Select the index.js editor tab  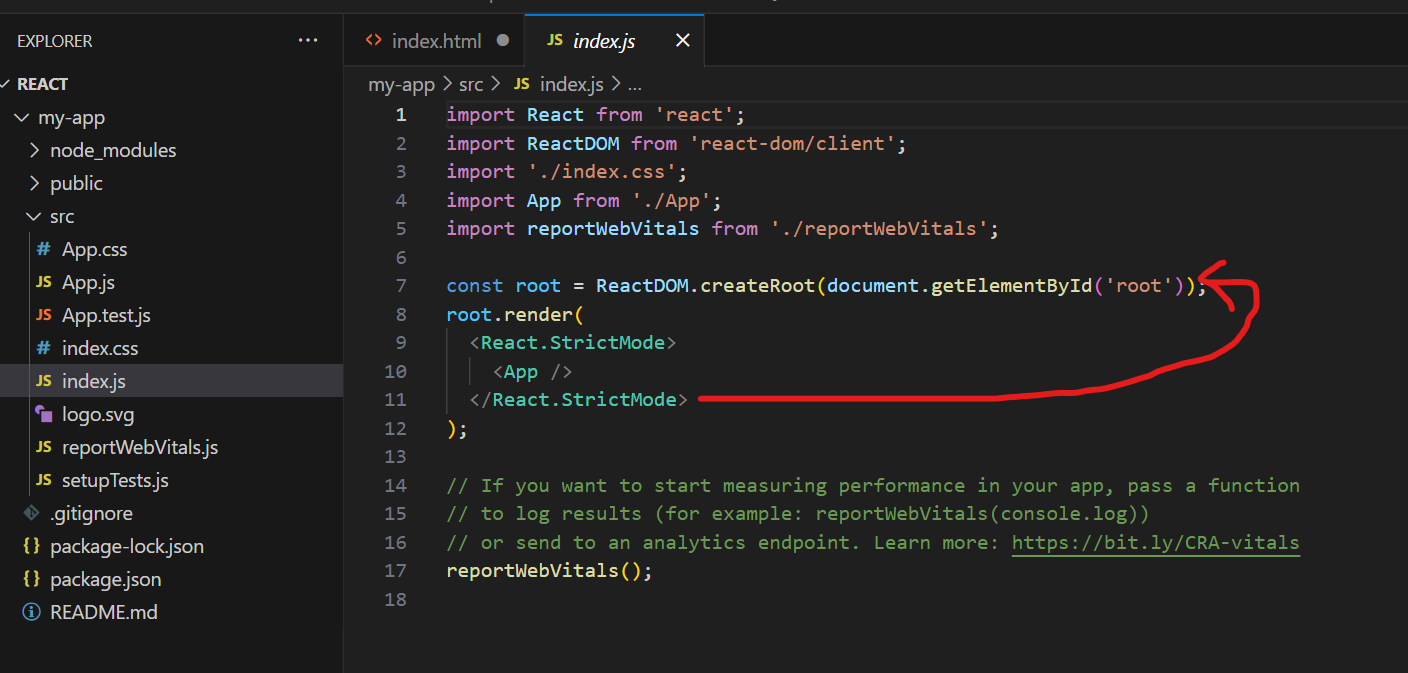coord(603,41)
